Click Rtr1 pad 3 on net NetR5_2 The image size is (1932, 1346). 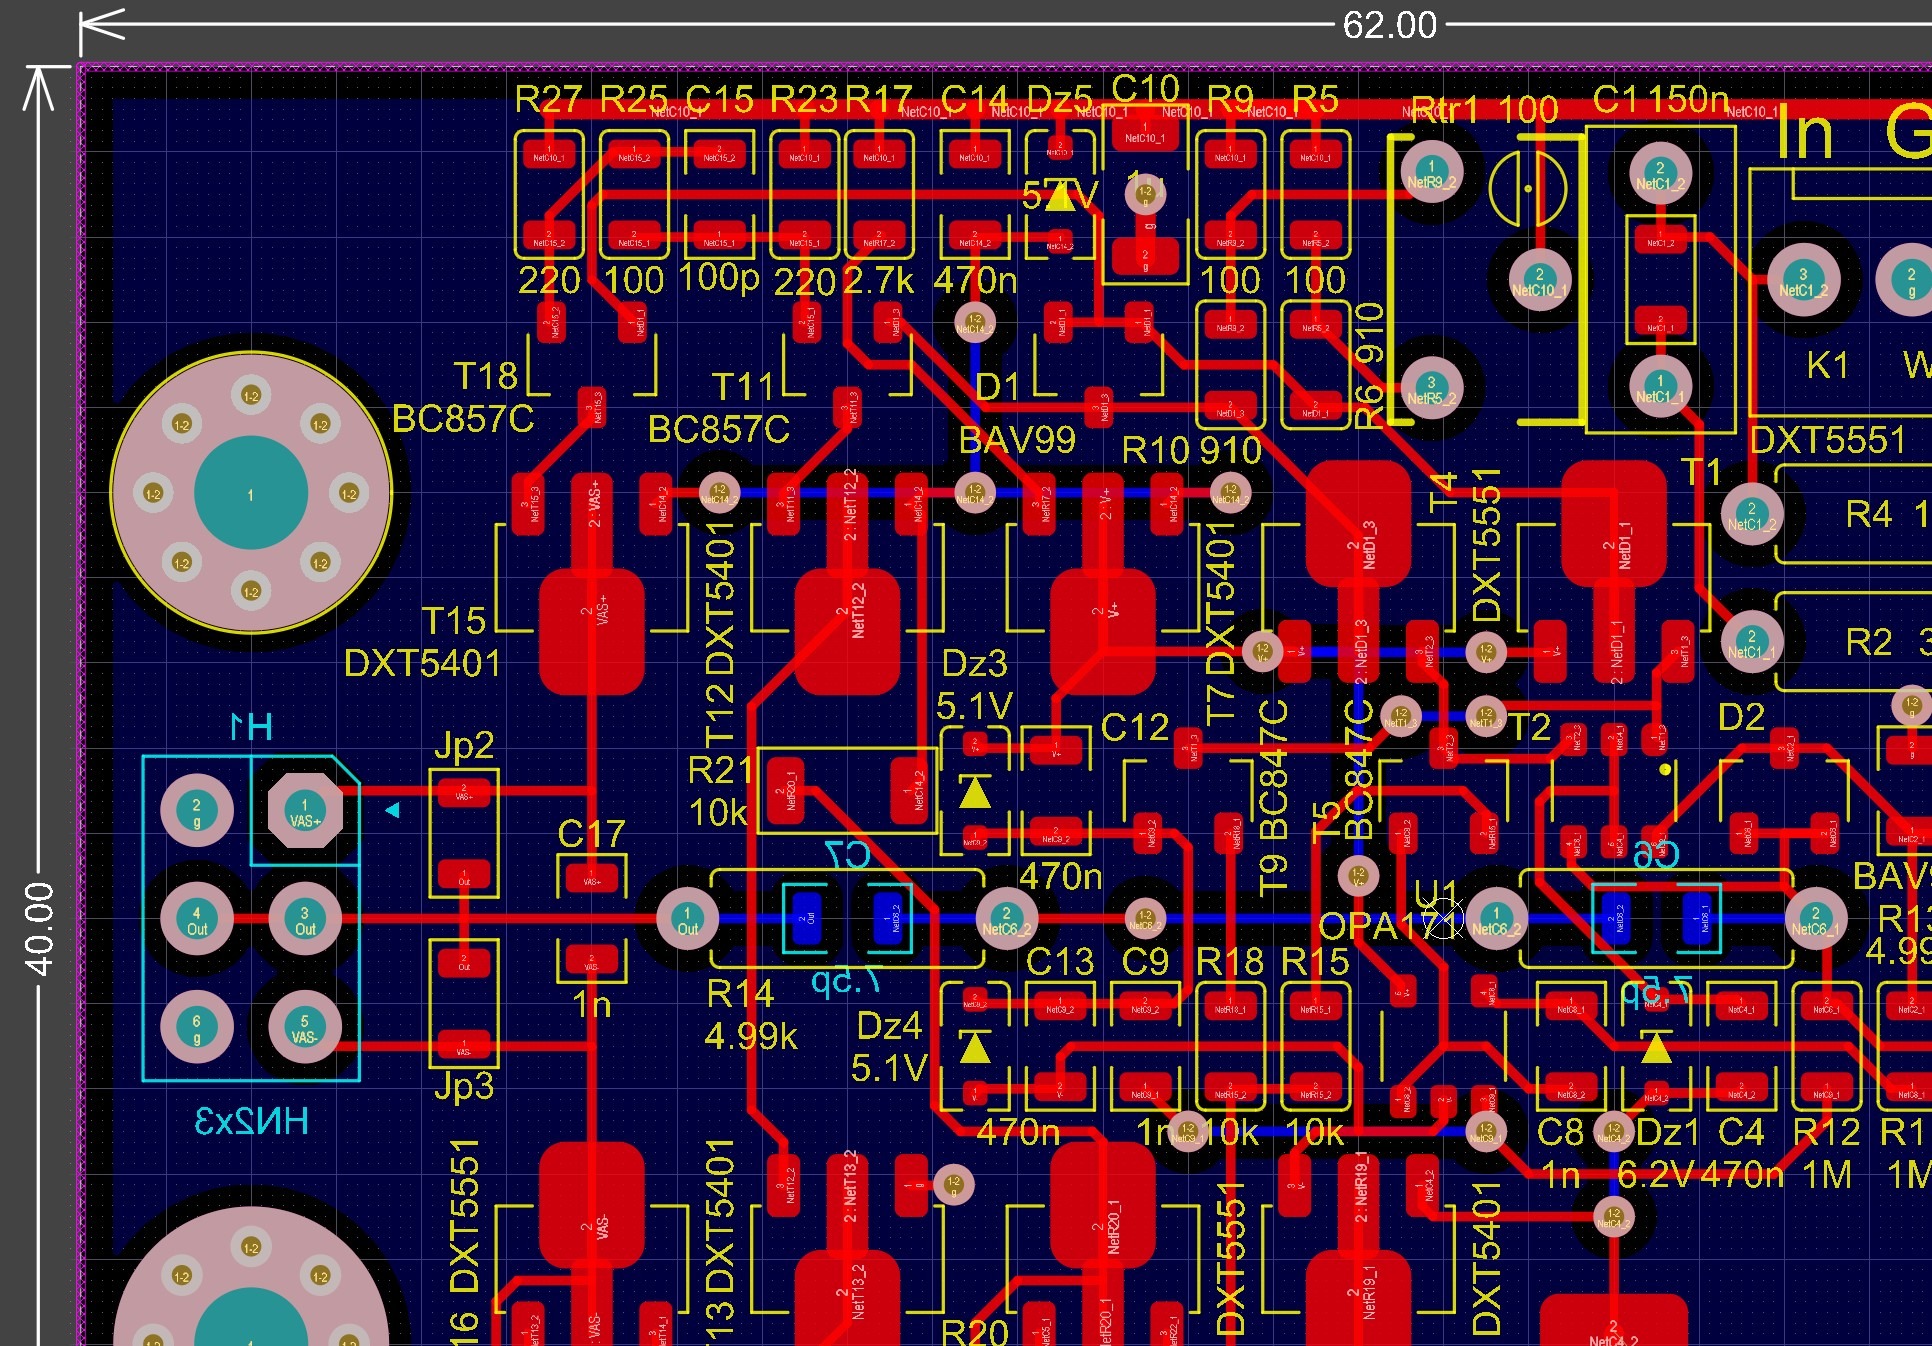1431,388
